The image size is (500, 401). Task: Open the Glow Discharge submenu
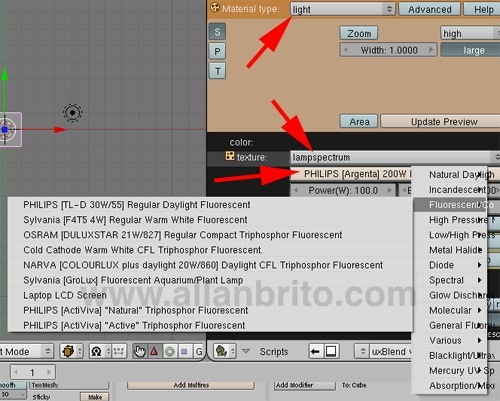450,295
